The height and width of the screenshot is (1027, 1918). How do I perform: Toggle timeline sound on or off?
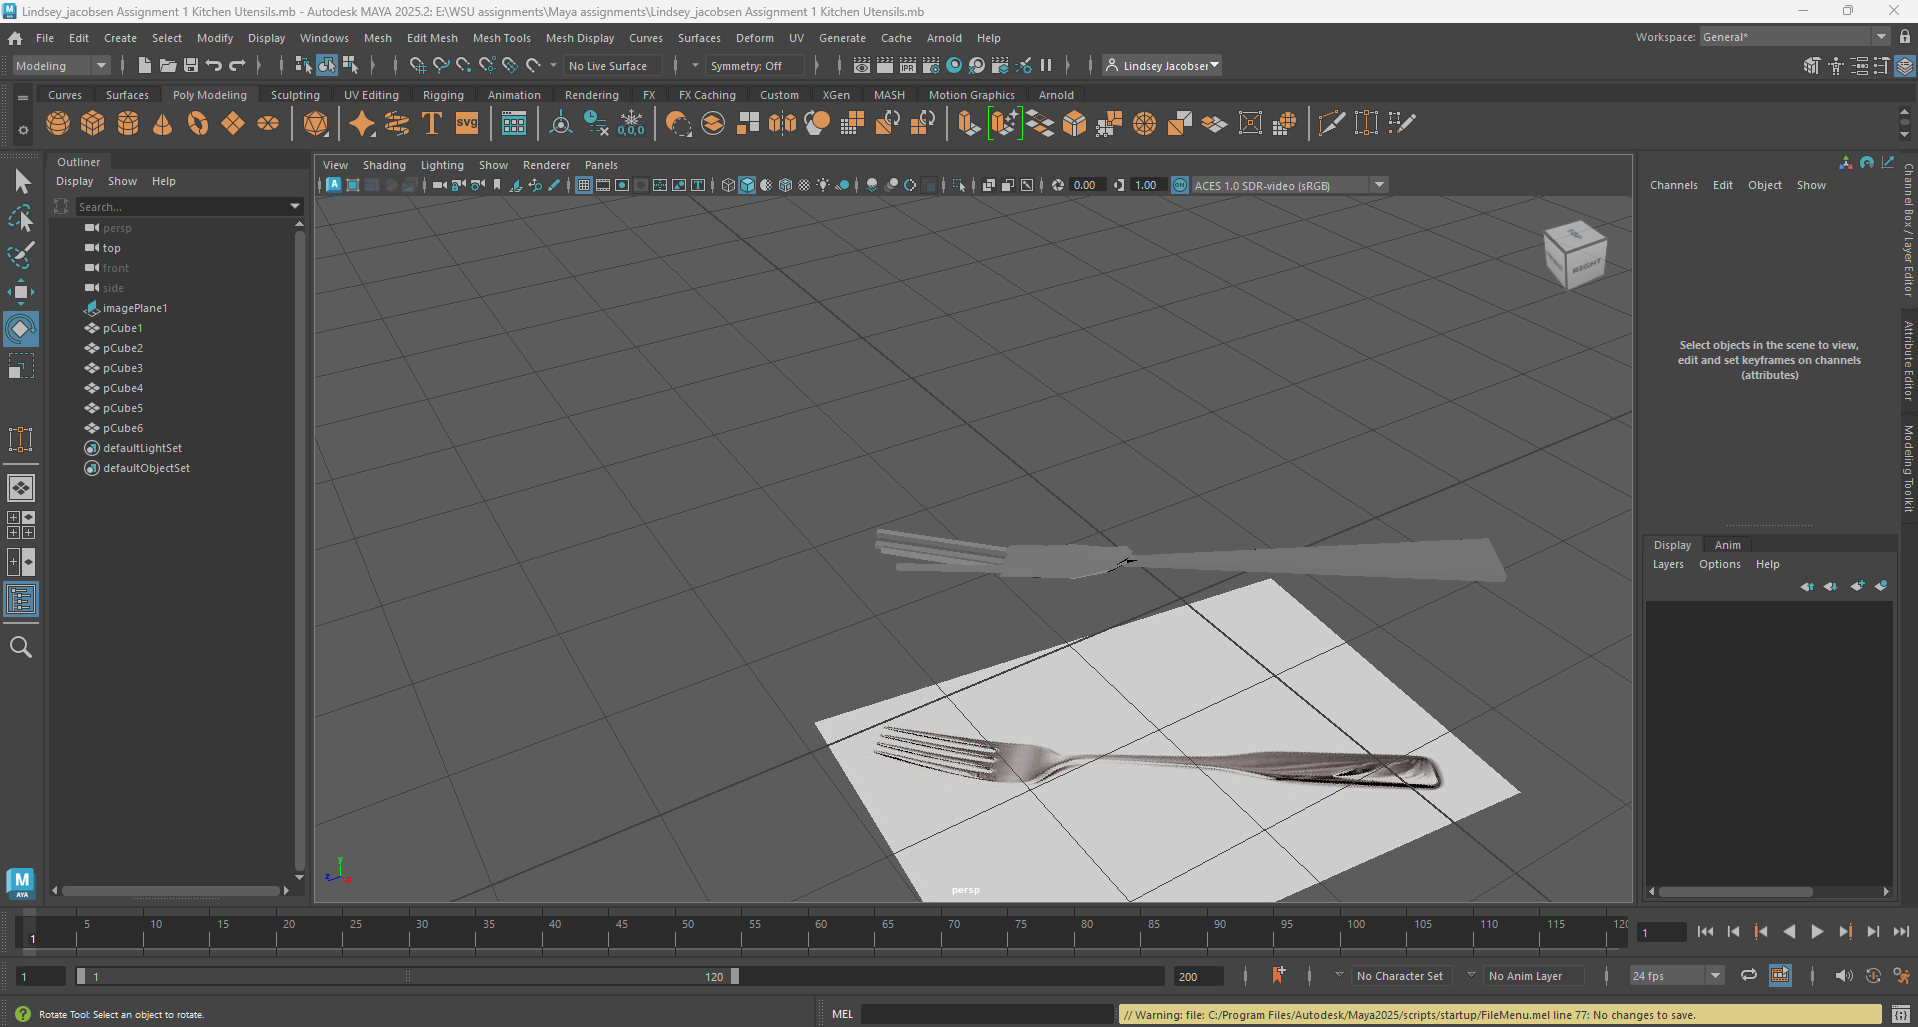coord(1843,976)
